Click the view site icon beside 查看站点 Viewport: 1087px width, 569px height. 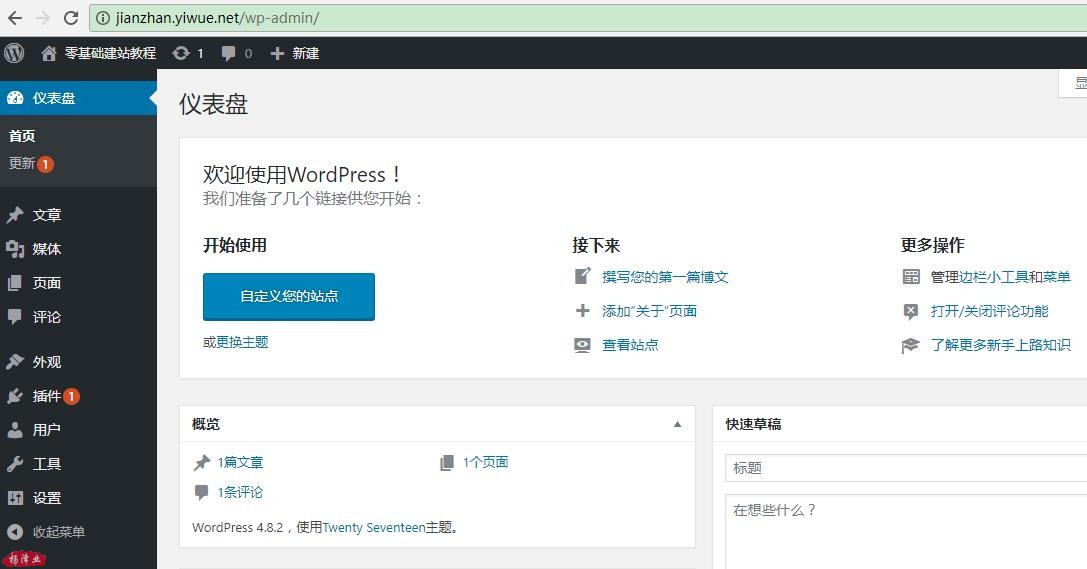[x=582, y=344]
